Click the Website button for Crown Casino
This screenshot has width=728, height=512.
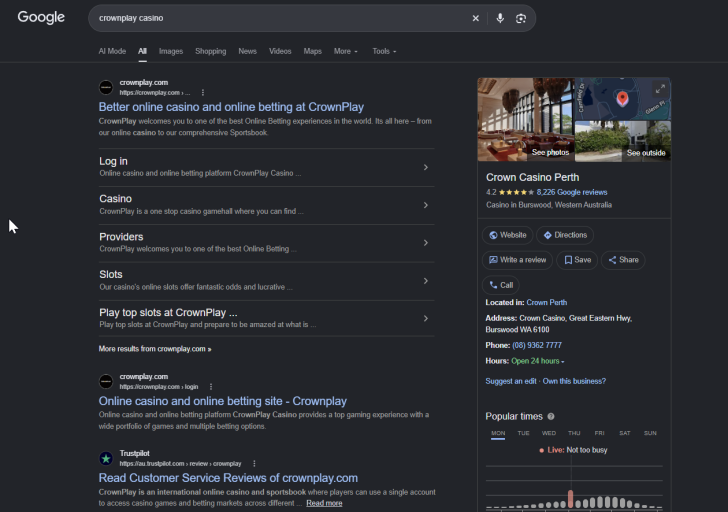[x=507, y=235]
